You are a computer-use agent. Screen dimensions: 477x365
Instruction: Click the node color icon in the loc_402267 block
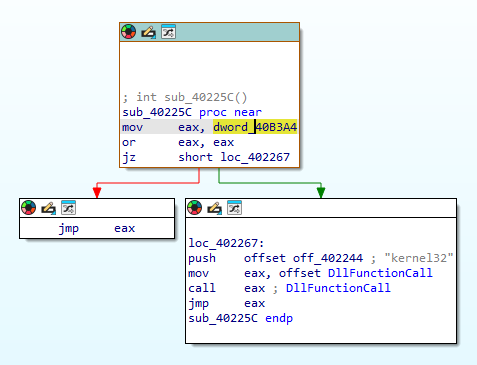tap(194, 208)
